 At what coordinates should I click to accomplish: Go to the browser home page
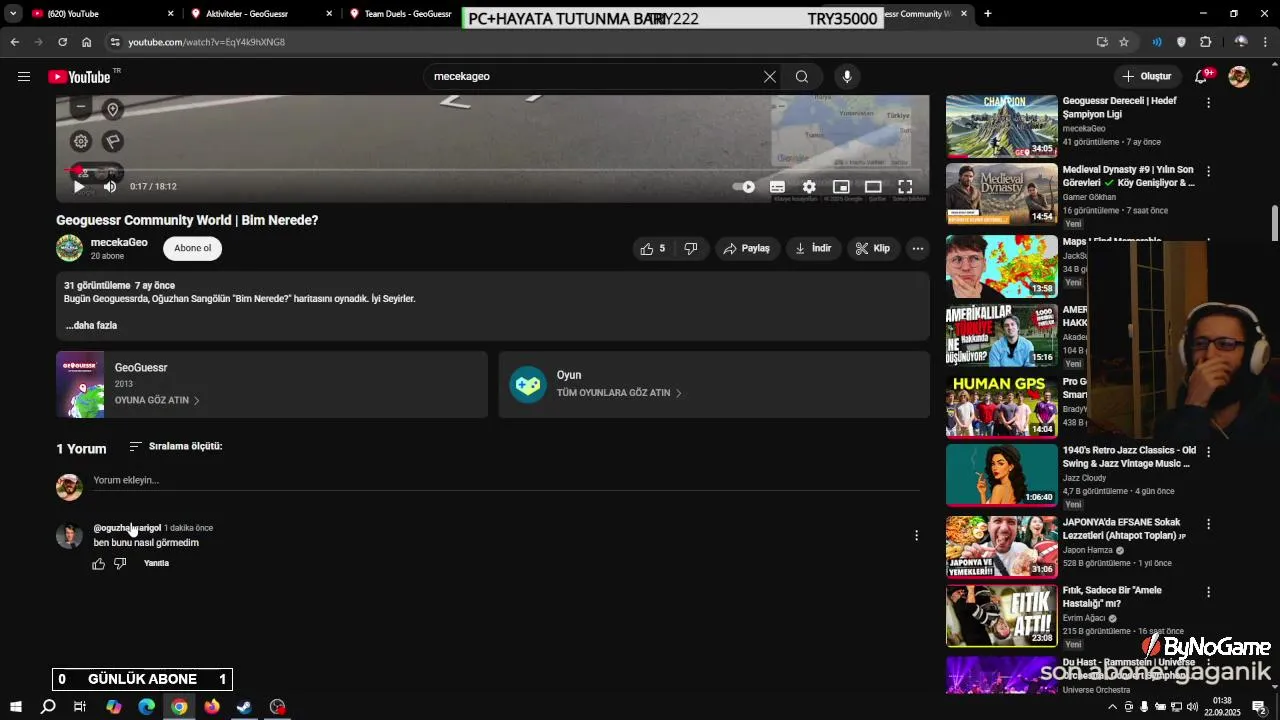pos(87,42)
